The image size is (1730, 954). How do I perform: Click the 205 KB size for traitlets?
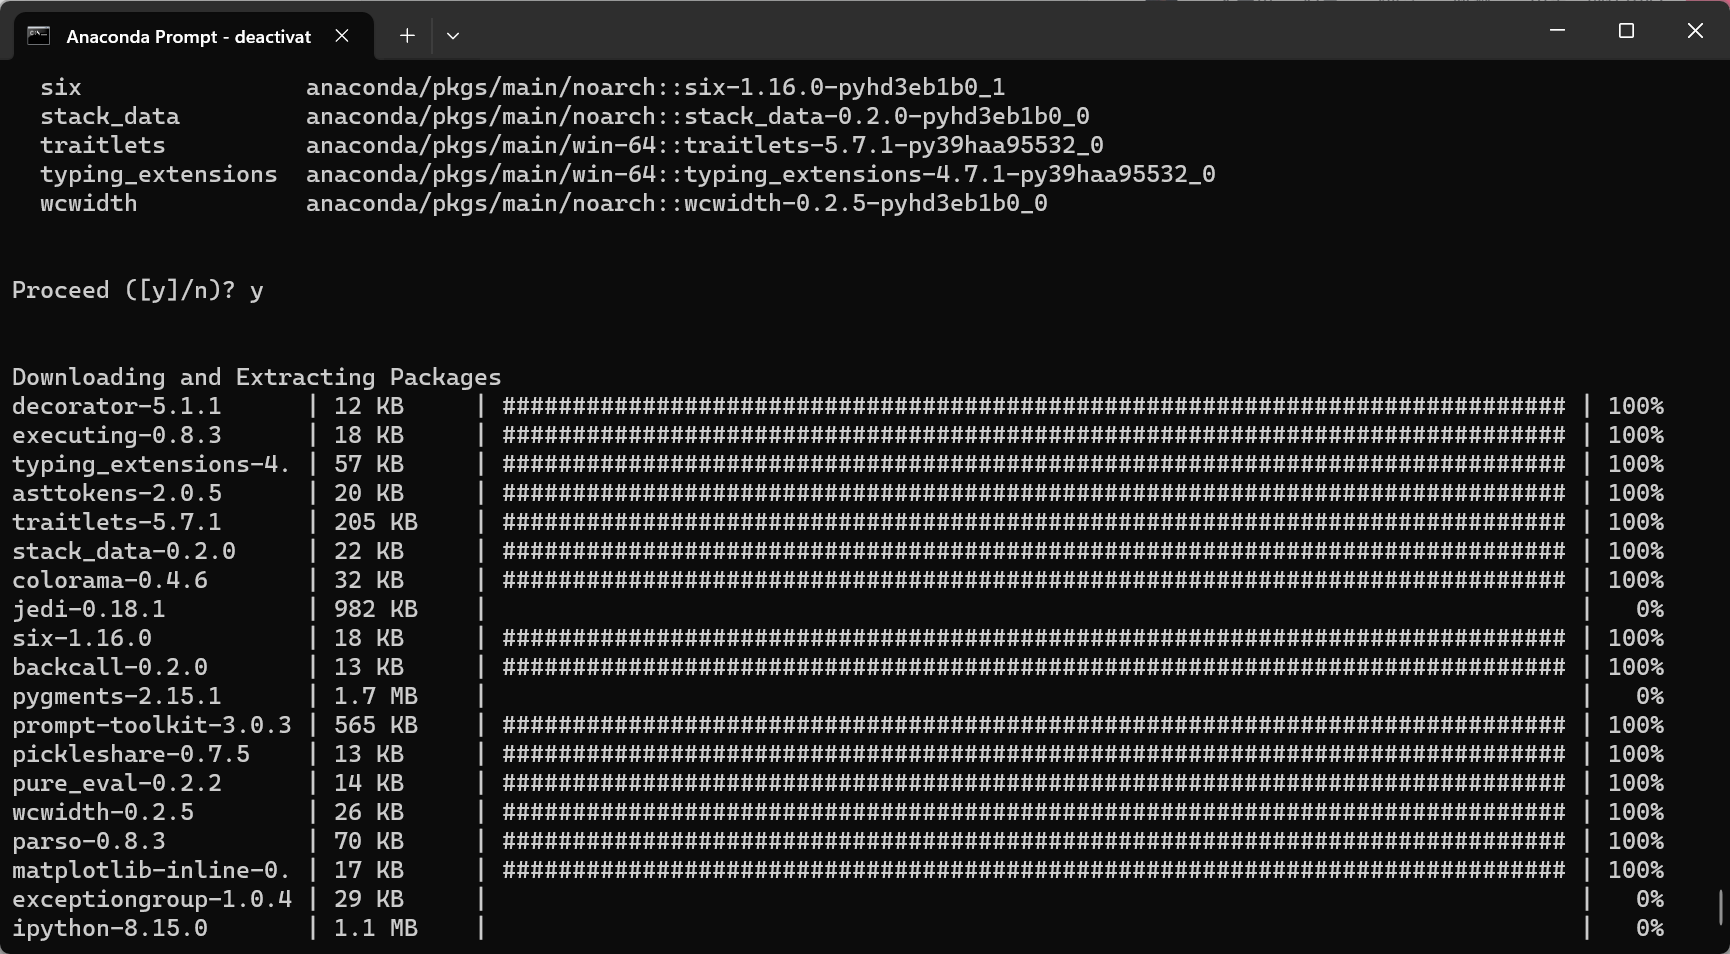pyautogui.click(x=376, y=523)
